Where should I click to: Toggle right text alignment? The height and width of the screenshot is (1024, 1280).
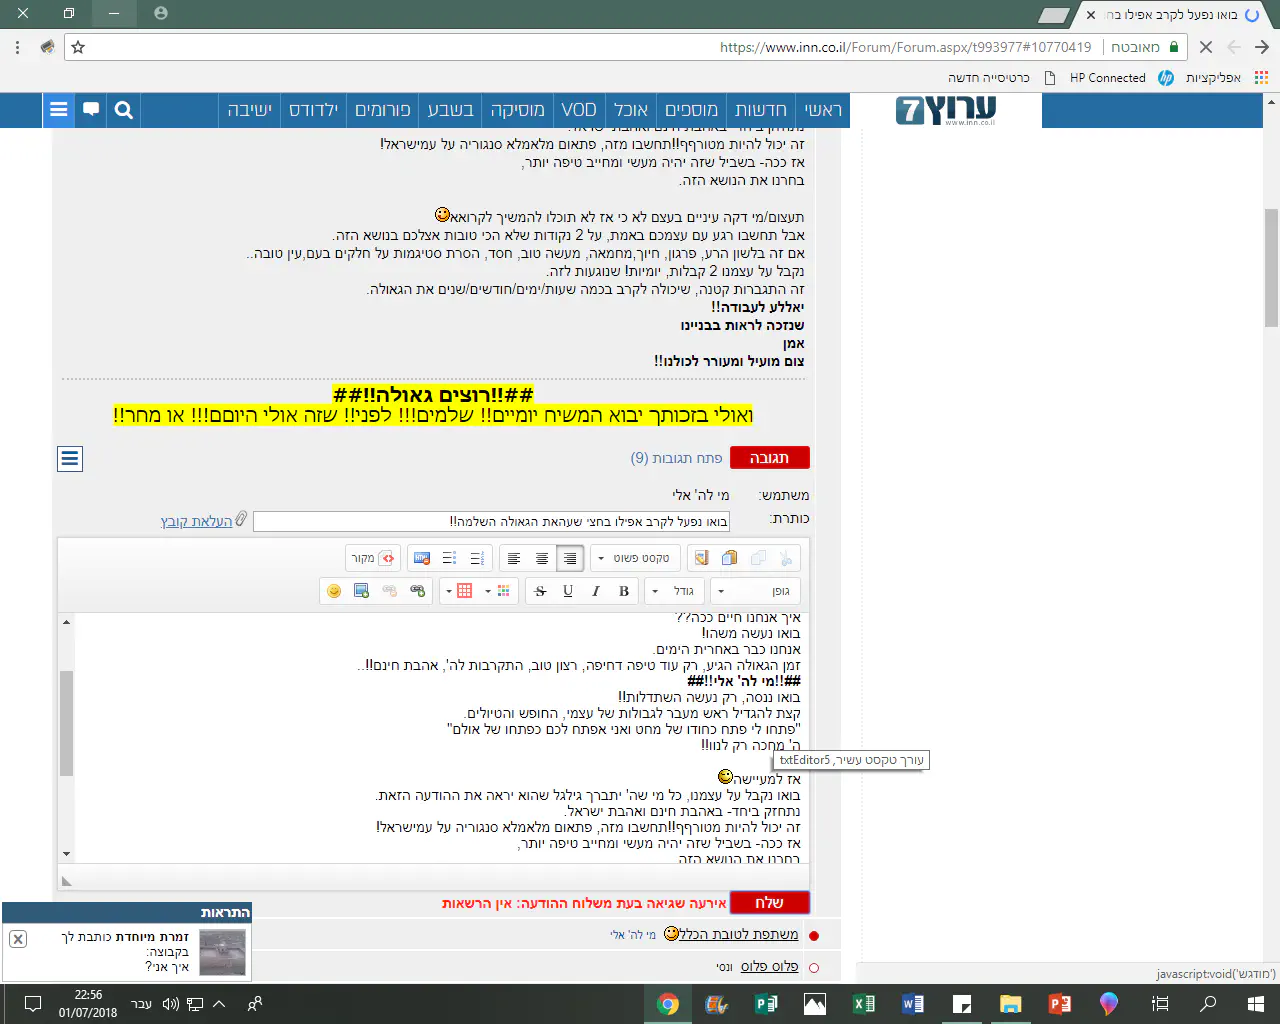[x=570, y=558]
